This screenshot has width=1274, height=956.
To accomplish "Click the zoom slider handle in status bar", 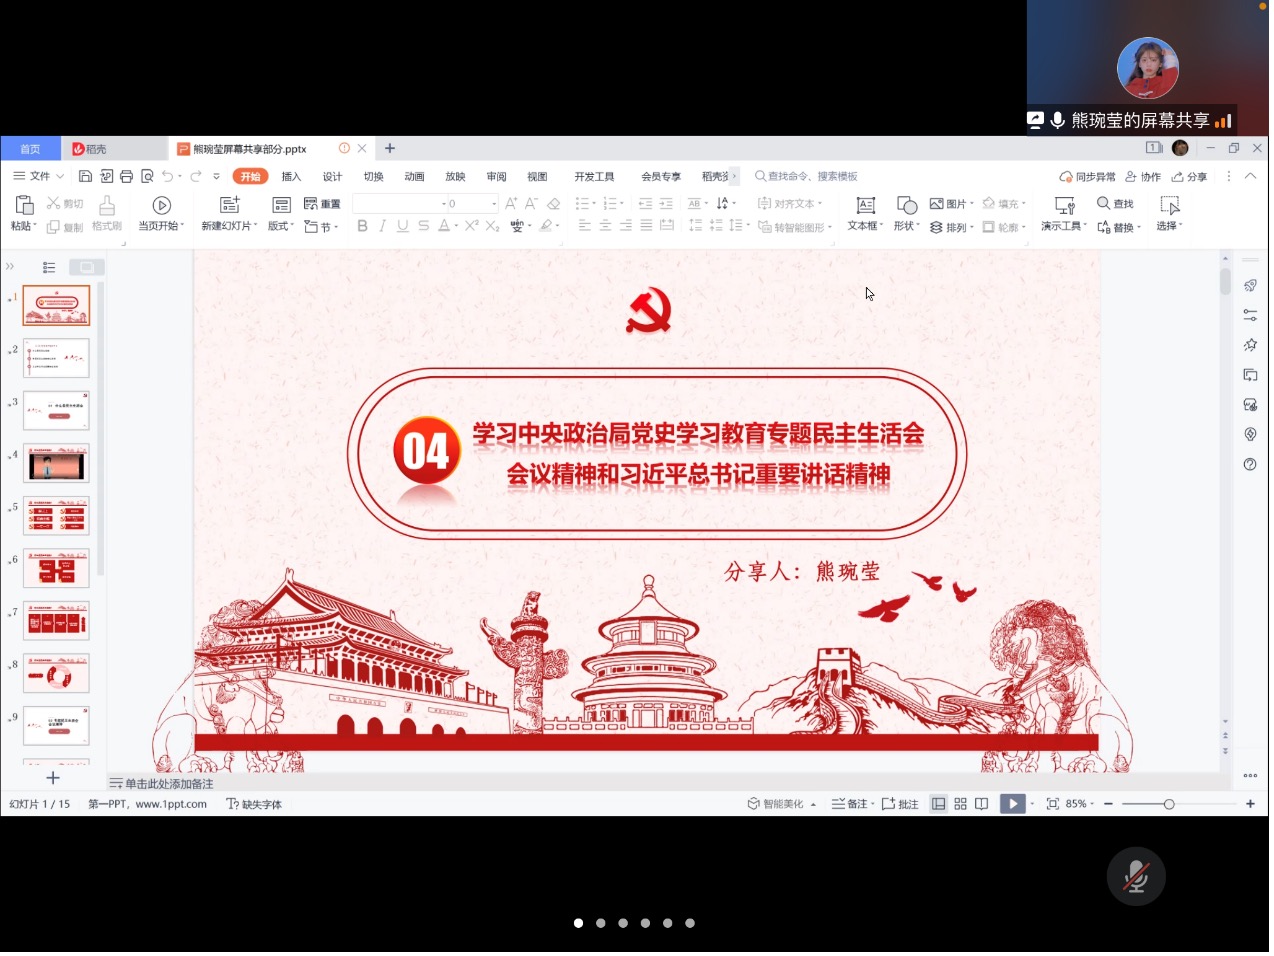I will tap(1169, 805).
